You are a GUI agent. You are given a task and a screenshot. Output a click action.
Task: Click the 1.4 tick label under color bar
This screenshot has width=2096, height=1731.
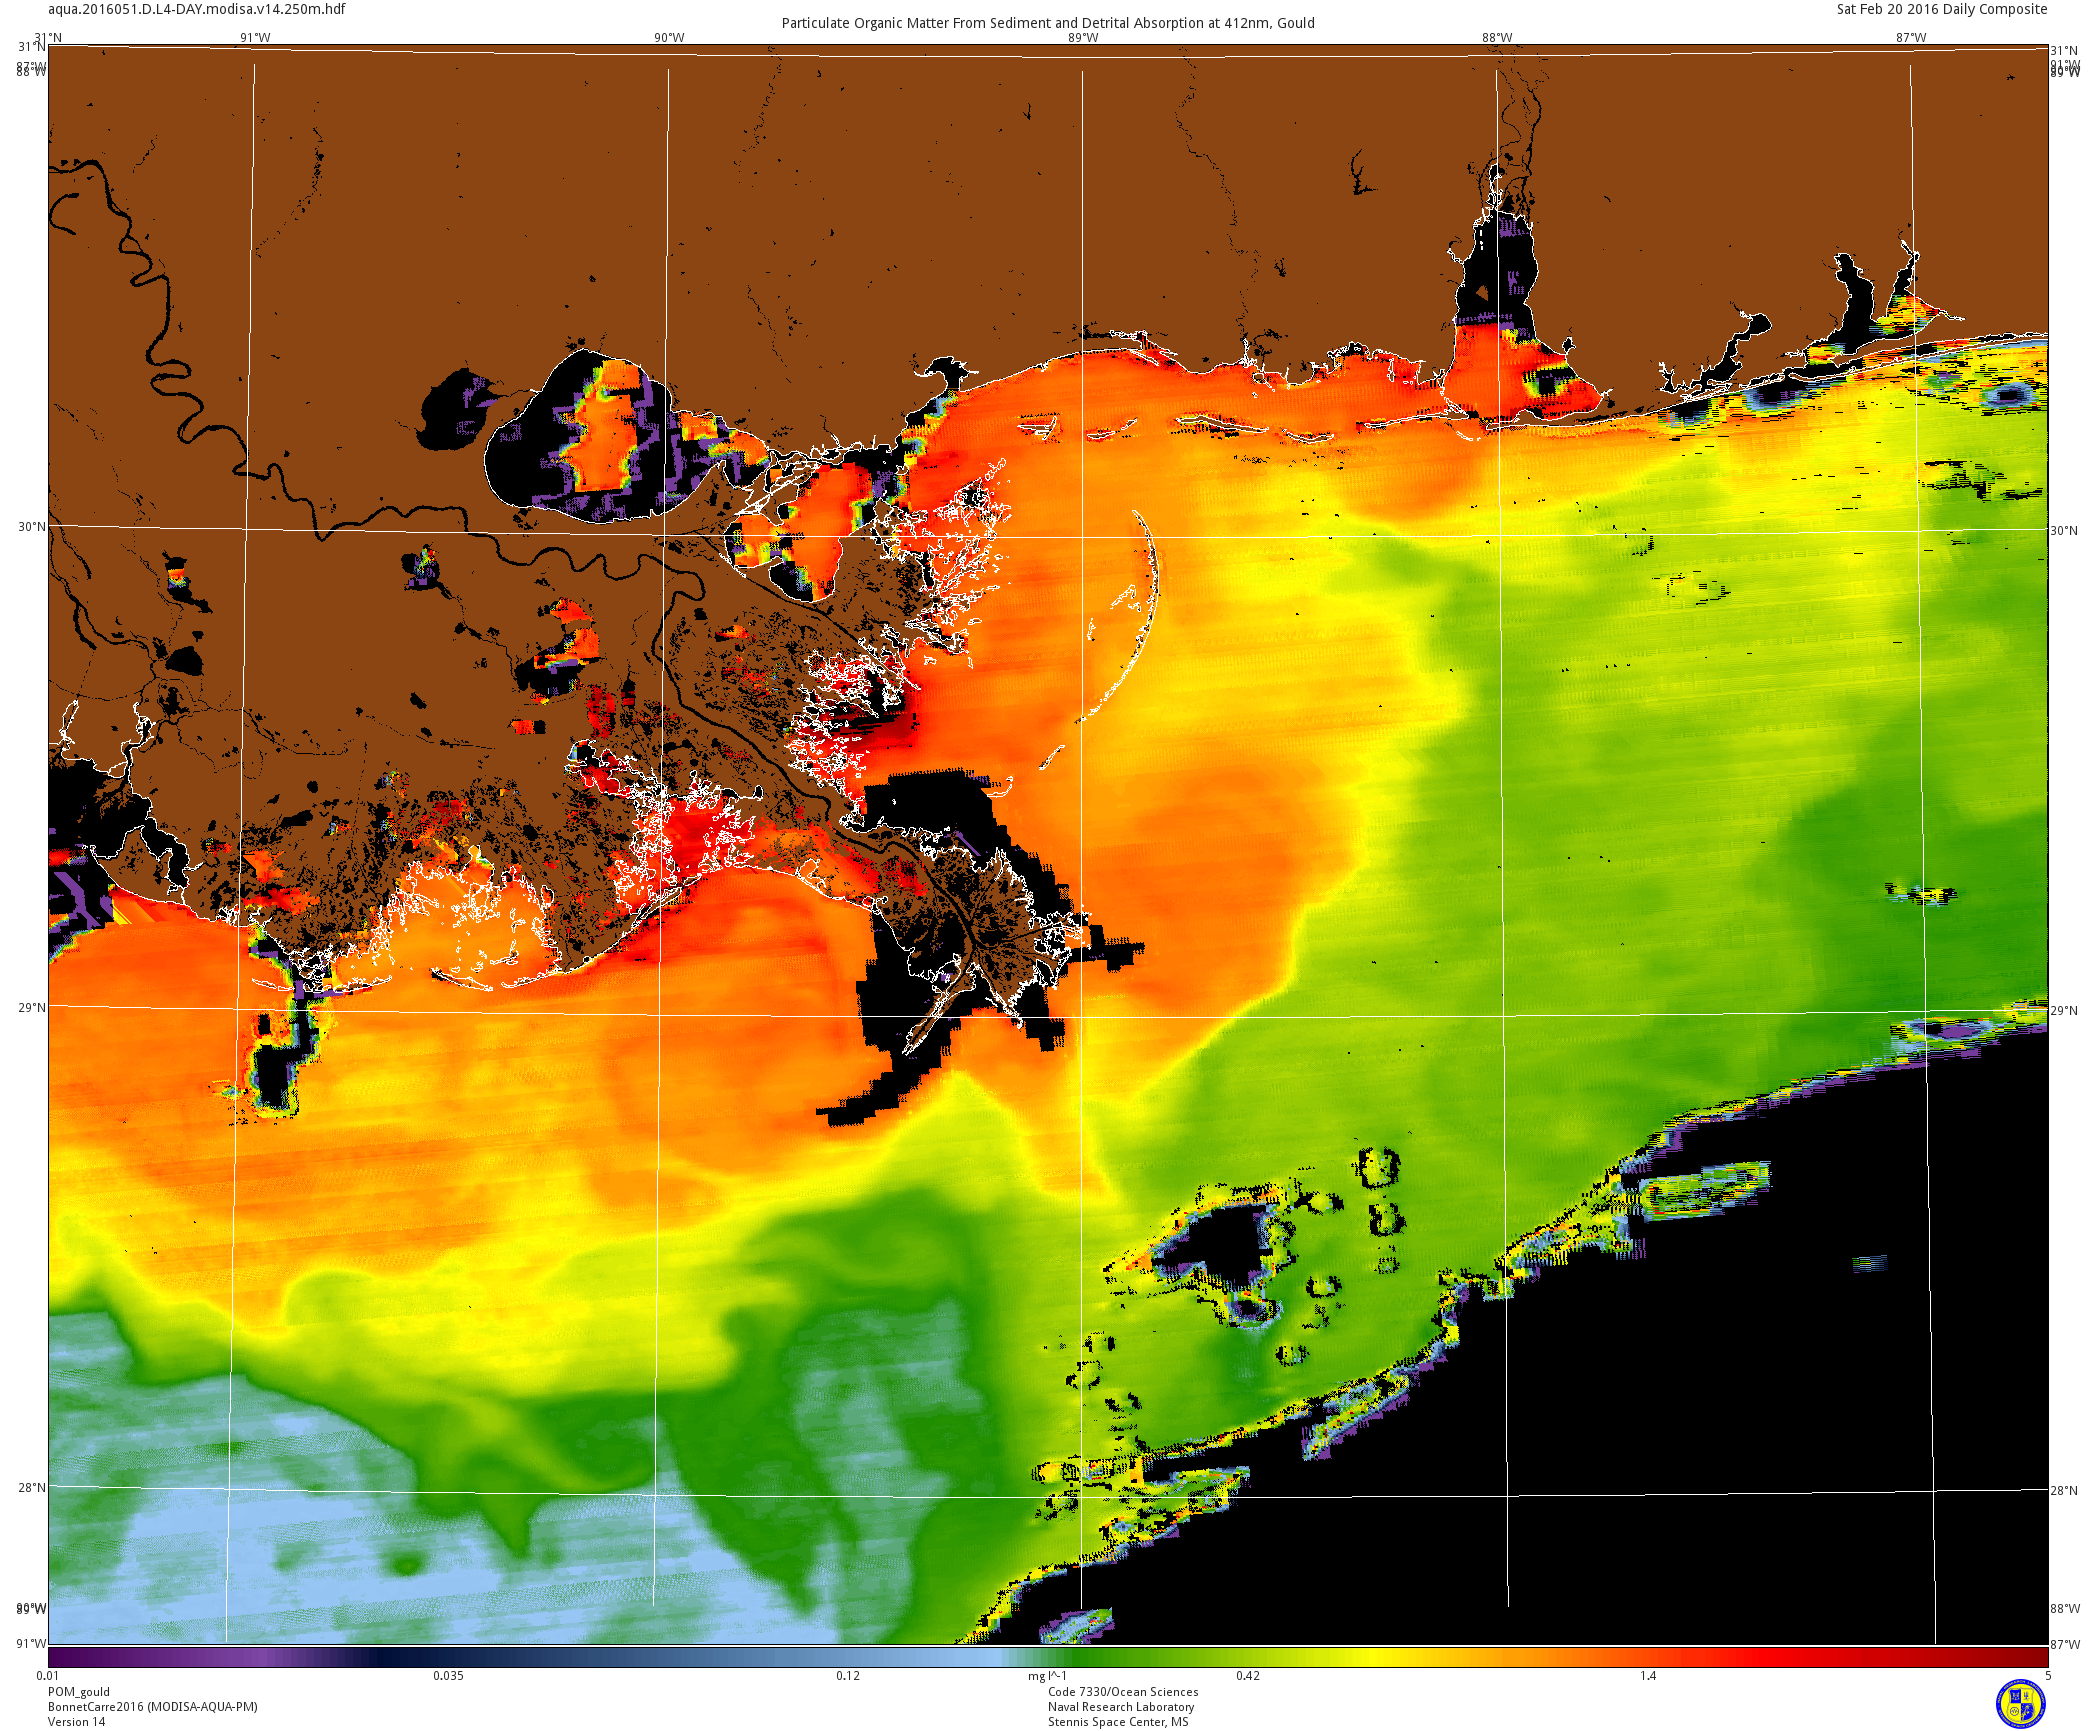tap(1647, 1676)
